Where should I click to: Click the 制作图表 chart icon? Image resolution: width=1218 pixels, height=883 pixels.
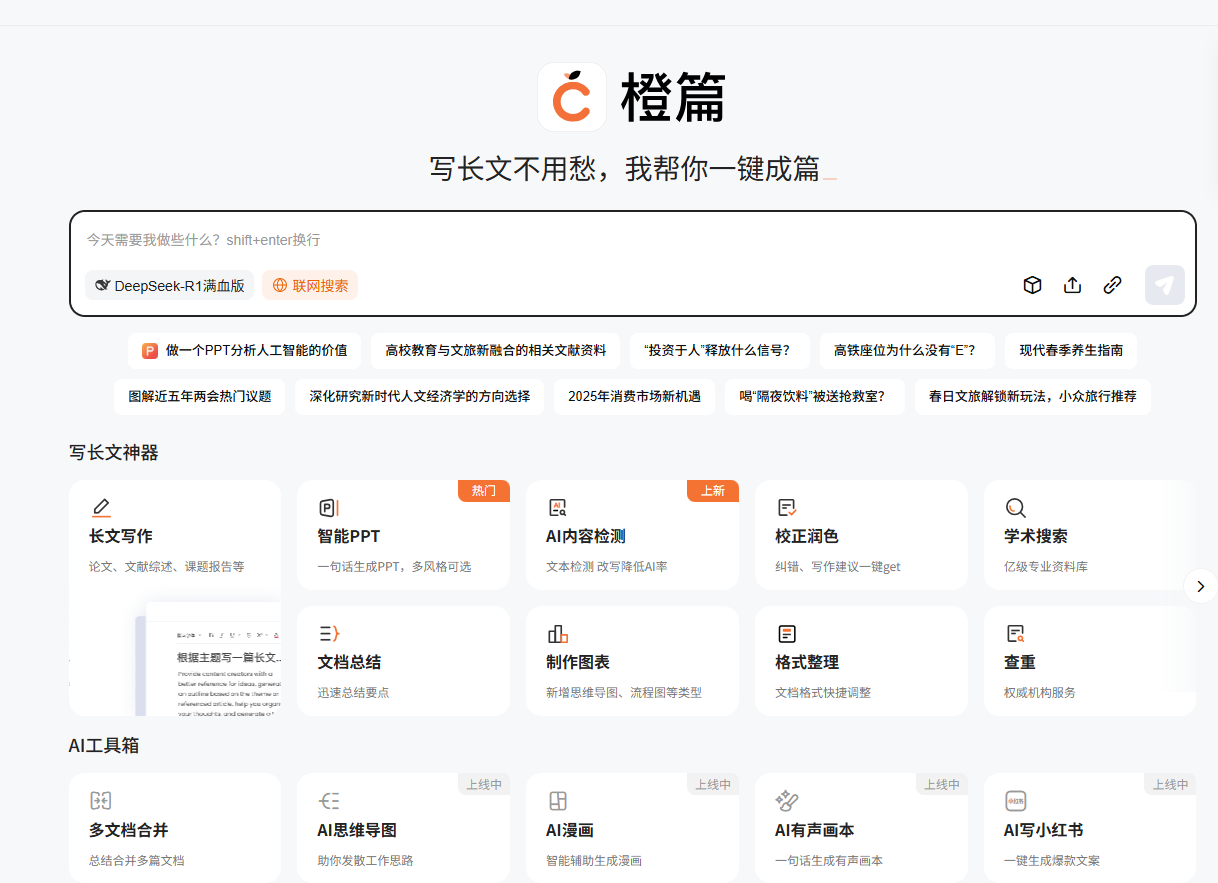click(x=557, y=634)
